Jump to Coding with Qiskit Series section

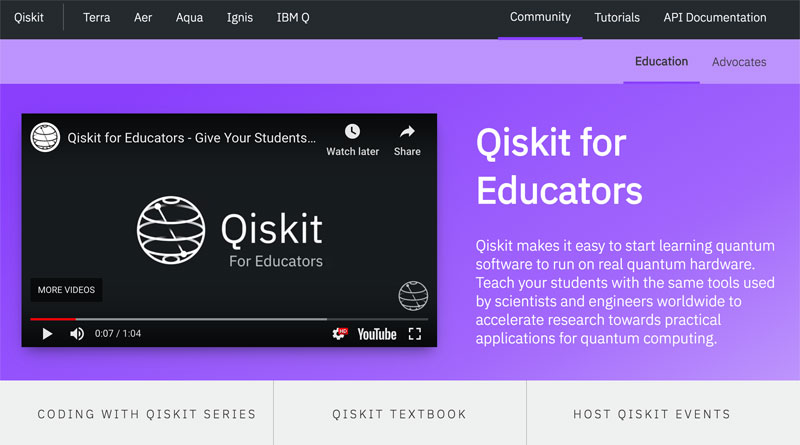coord(146,414)
